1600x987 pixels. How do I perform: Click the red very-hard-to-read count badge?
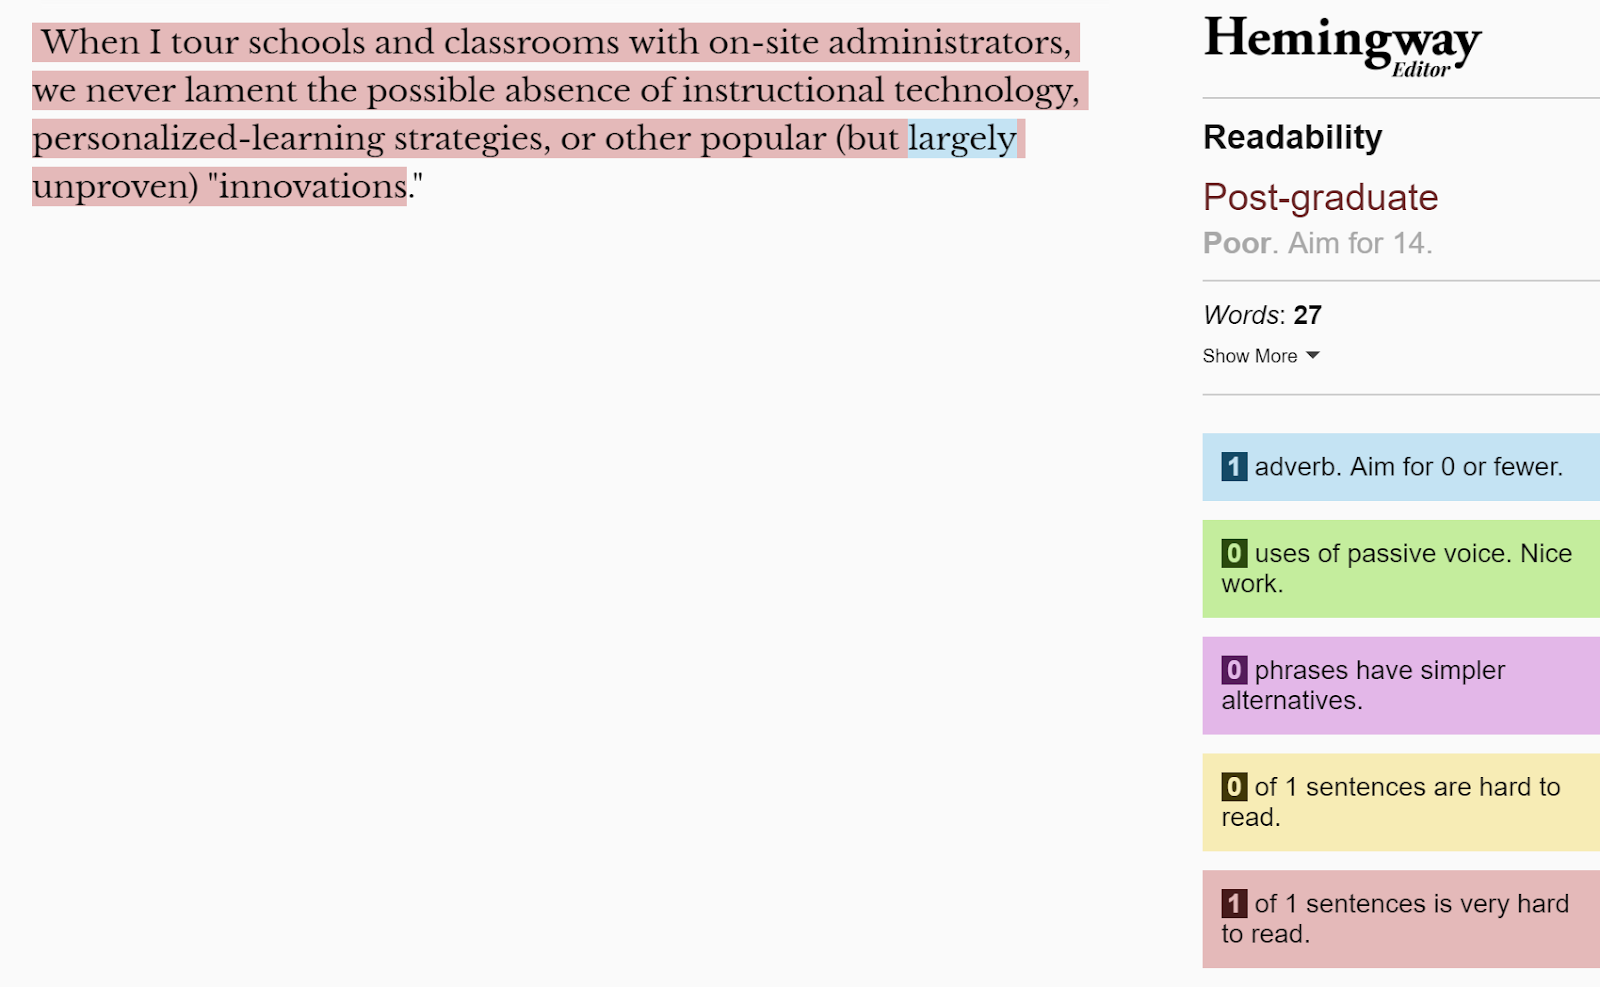(x=1234, y=904)
